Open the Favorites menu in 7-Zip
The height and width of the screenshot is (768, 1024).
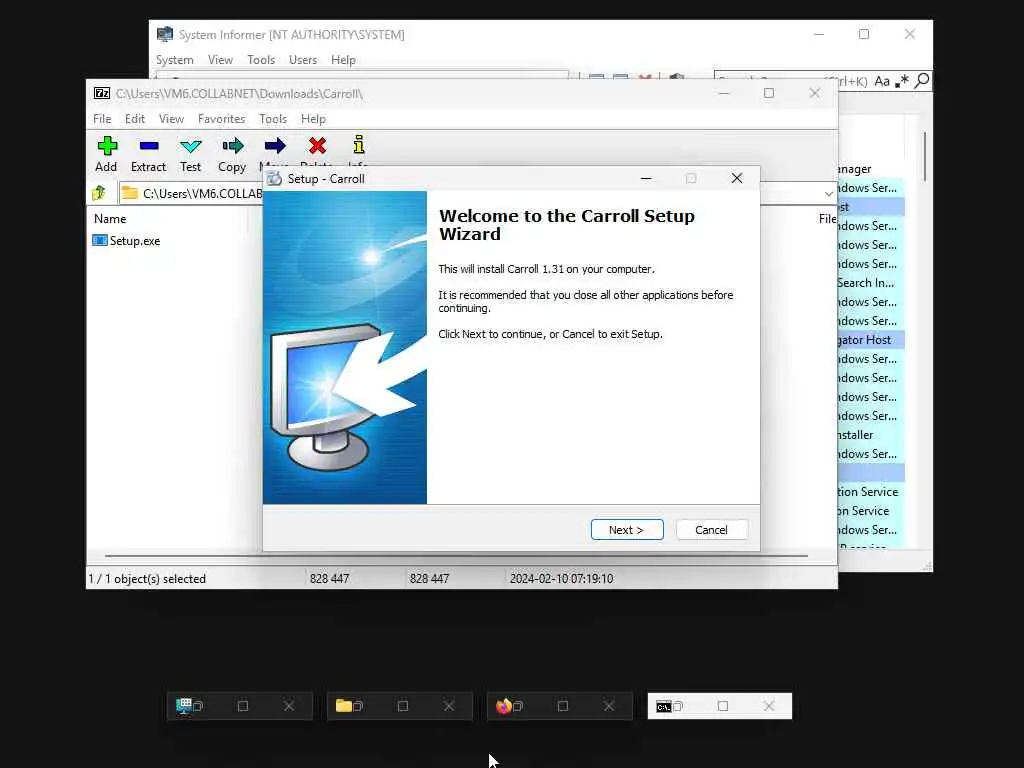221,119
